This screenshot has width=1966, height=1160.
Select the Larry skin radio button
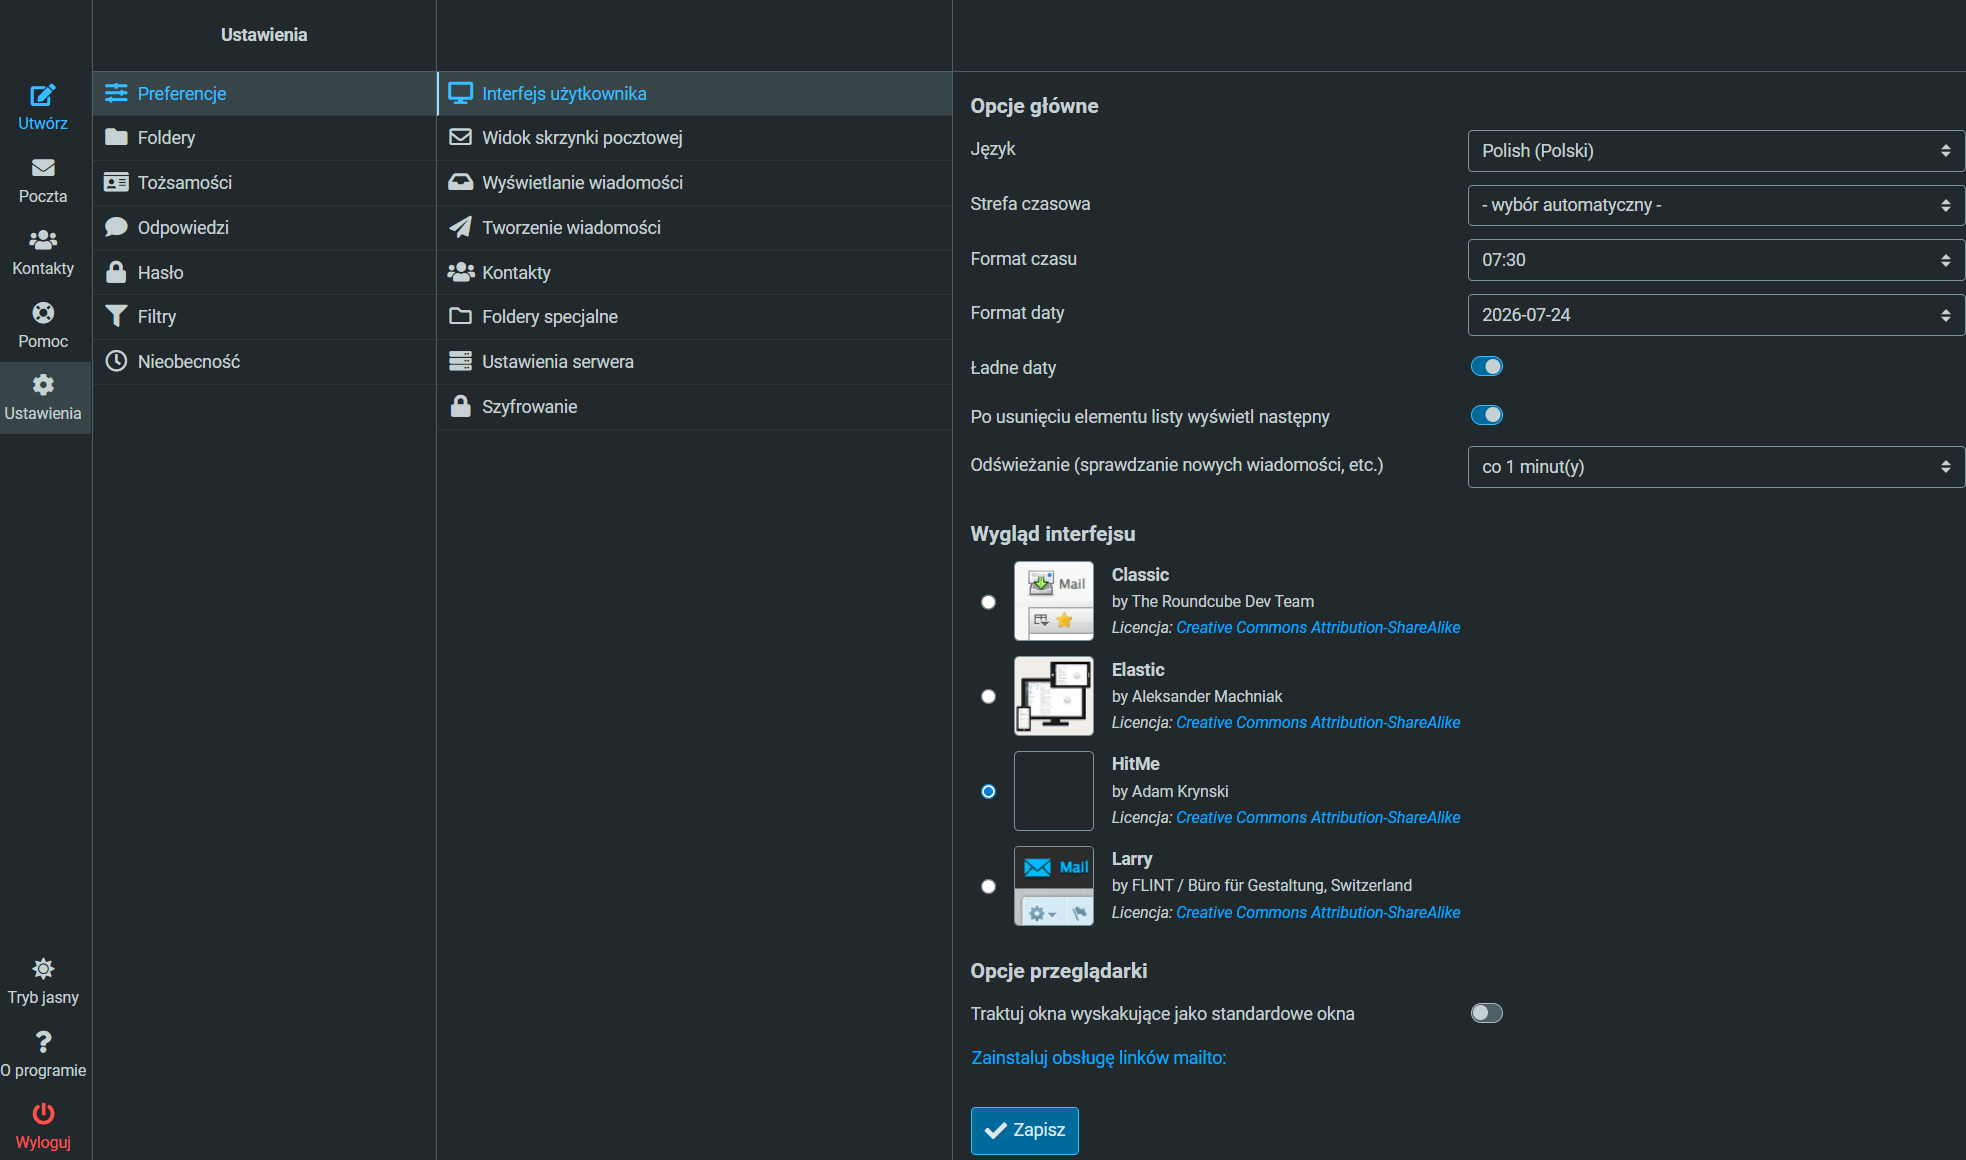point(988,886)
